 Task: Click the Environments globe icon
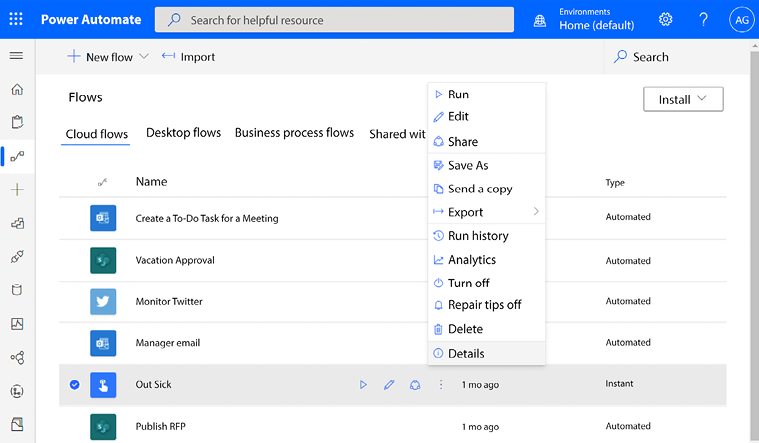[540, 20]
